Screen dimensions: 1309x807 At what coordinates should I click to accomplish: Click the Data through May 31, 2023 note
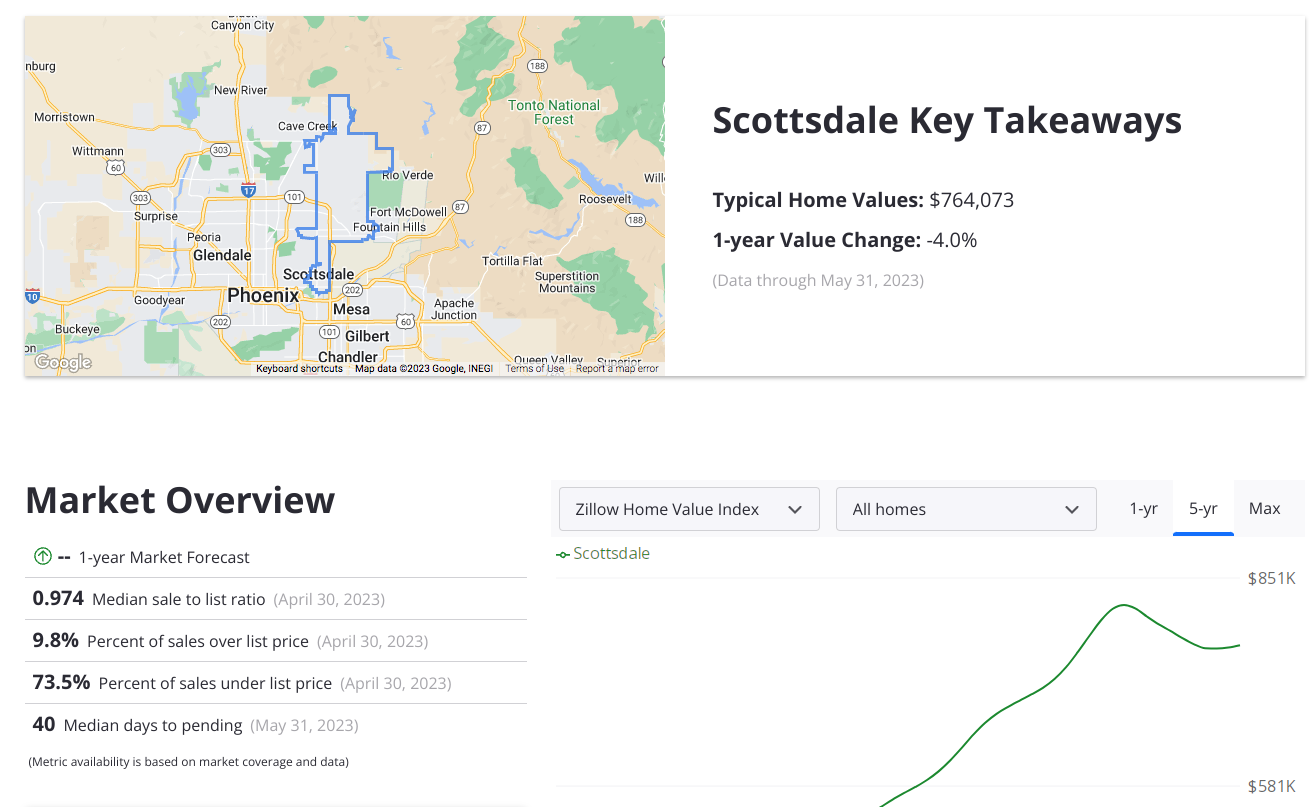coord(818,280)
